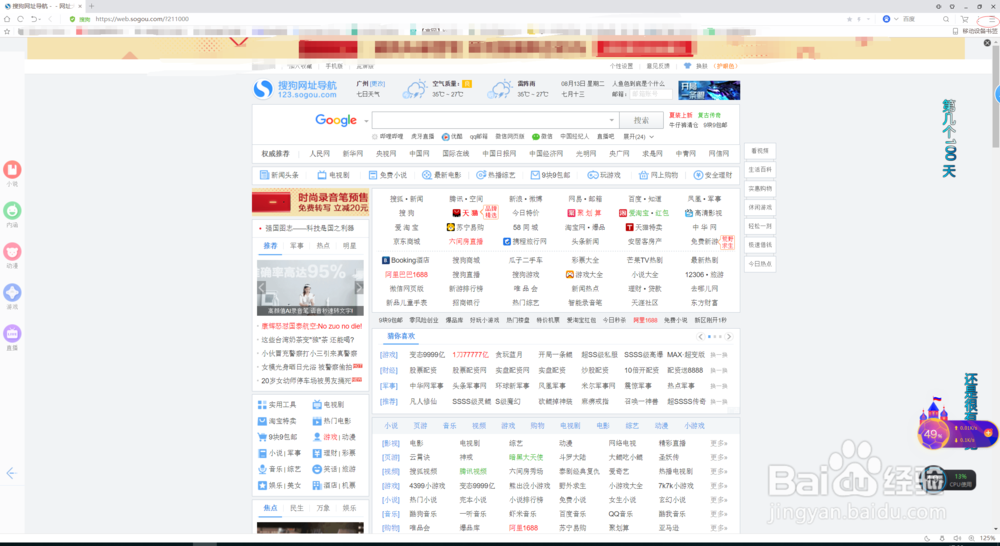Open the 阿里巴巴1688 link
This screenshot has height=546, width=1000.
(406, 275)
